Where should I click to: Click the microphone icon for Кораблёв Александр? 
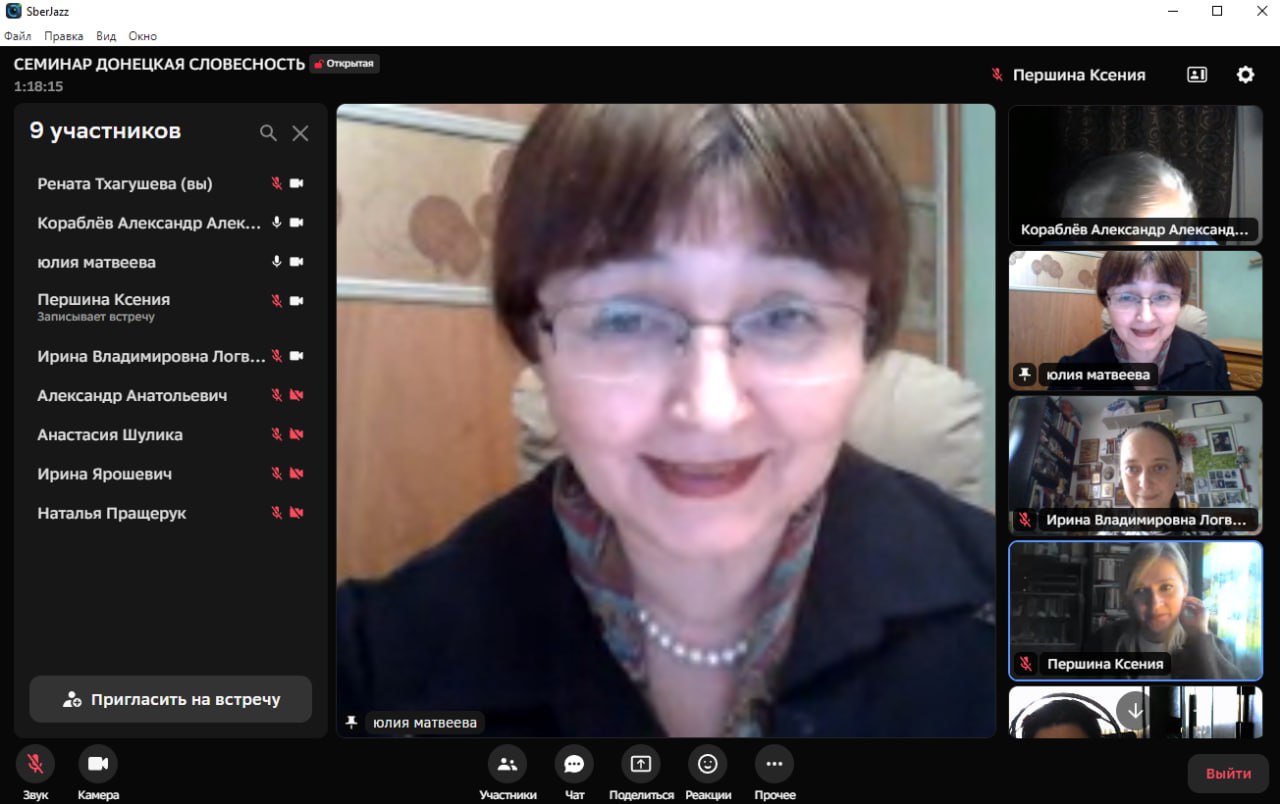[x=277, y=223]
